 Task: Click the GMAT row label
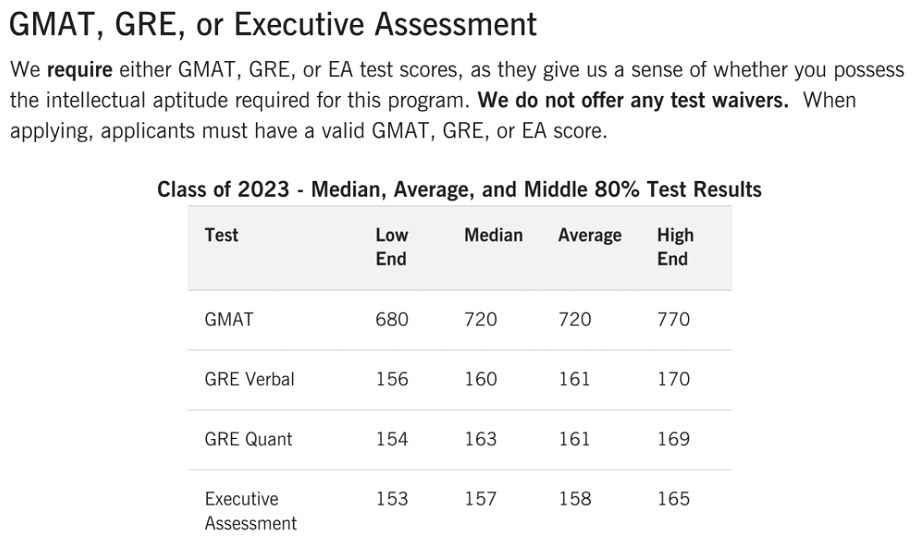tap(229, 320)
